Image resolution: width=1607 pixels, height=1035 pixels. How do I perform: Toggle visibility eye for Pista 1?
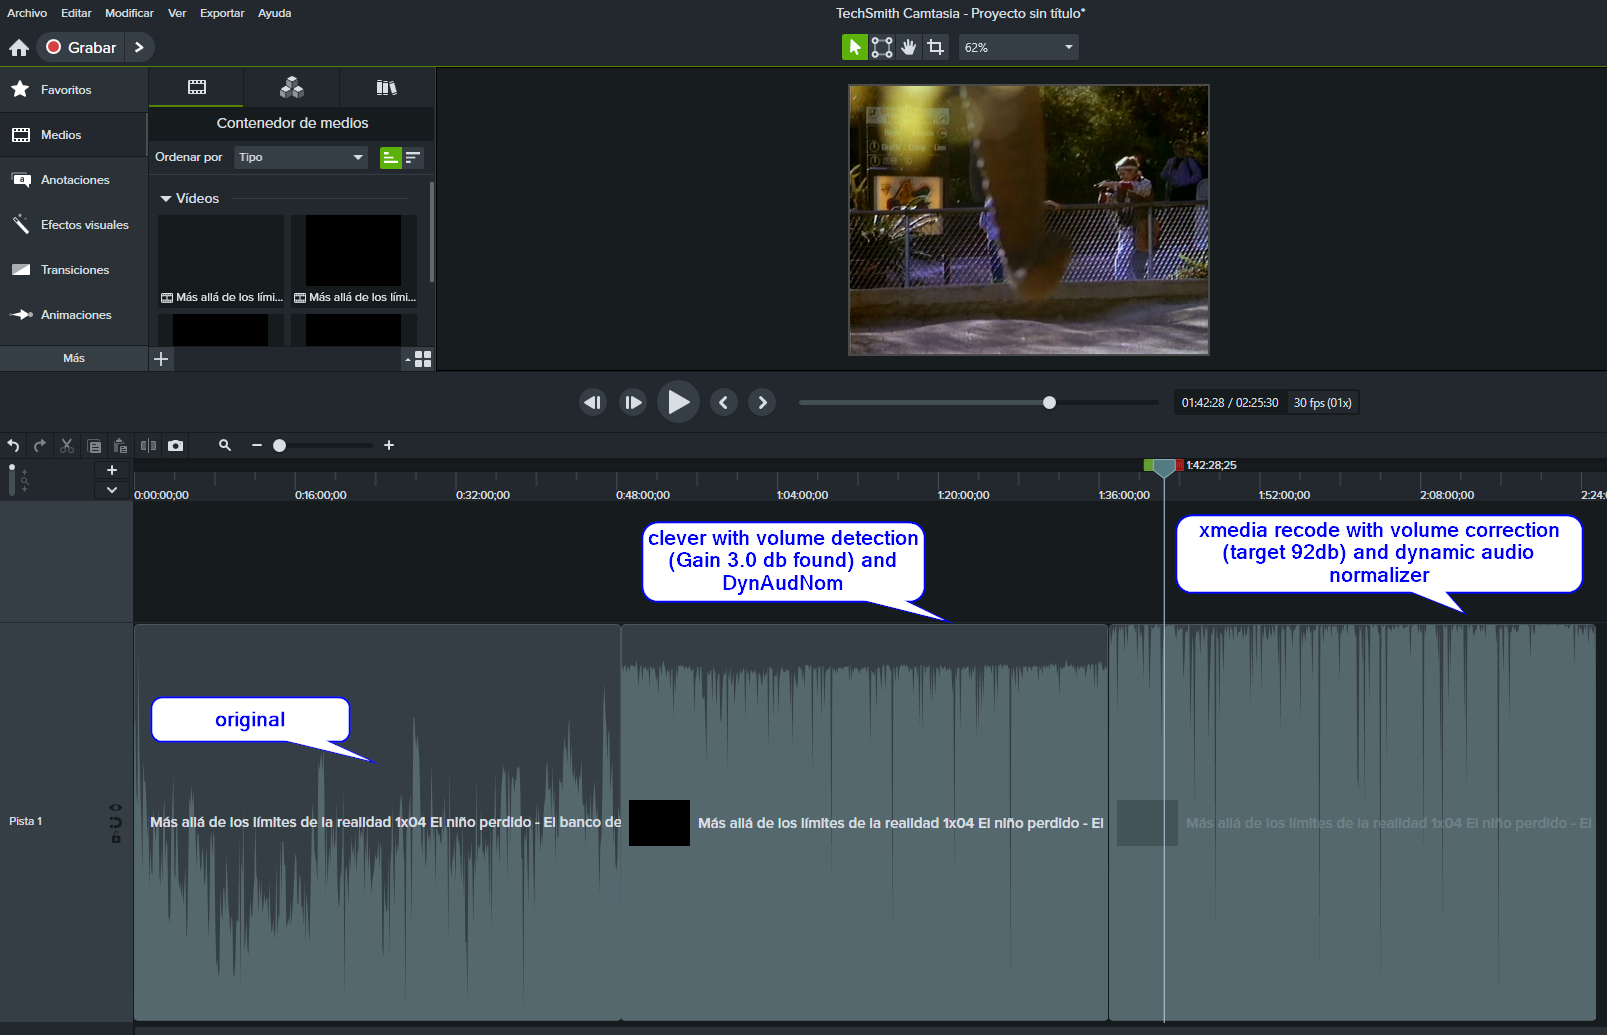116,807
